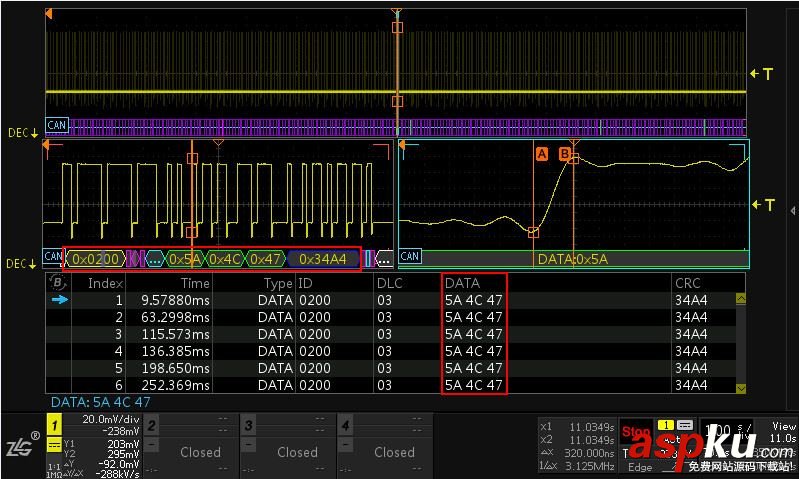
Task: Expand the right side panel arrow
Action: 792,210
